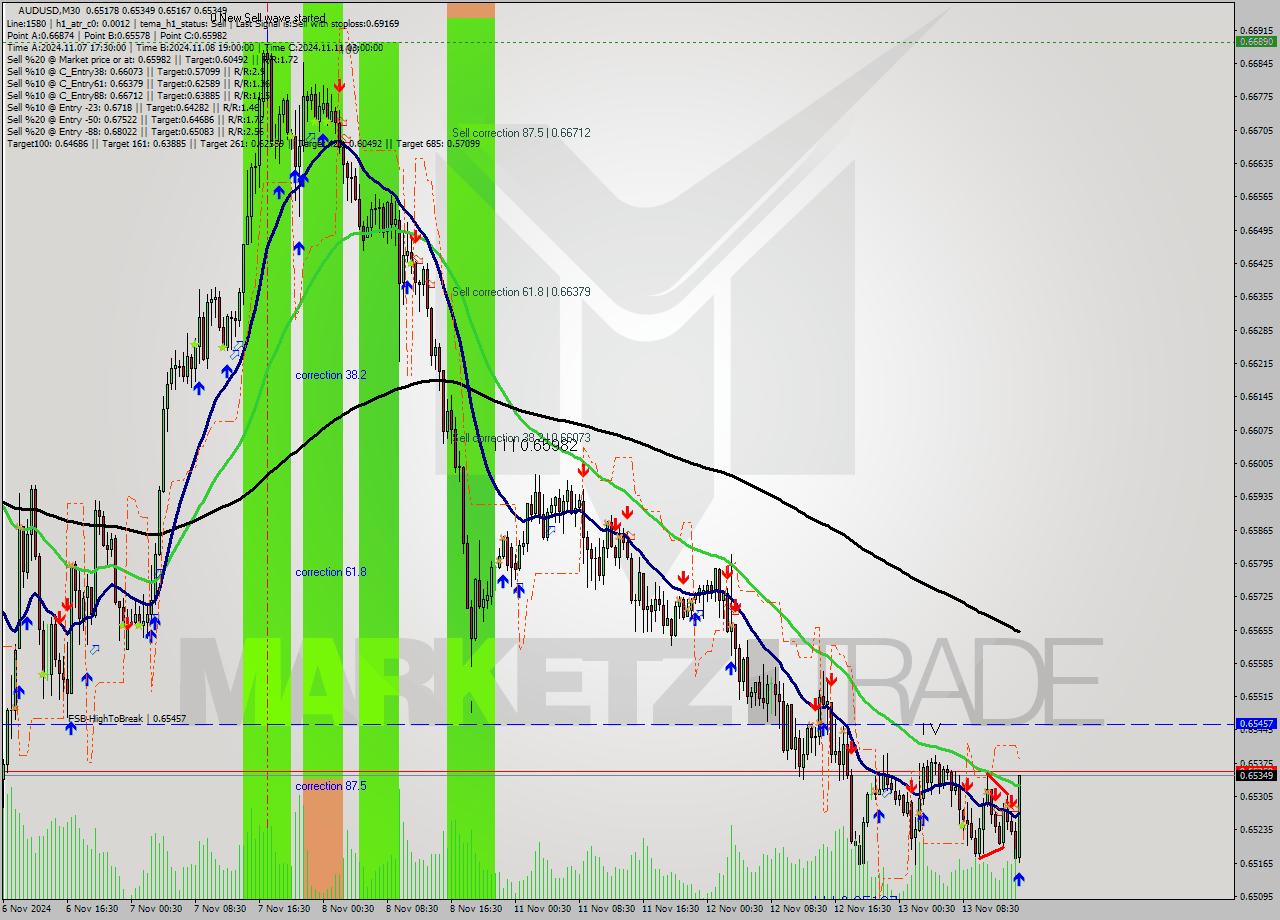
Task: Select the 'New Sell wave started' label
Action: tap(273, 18)
